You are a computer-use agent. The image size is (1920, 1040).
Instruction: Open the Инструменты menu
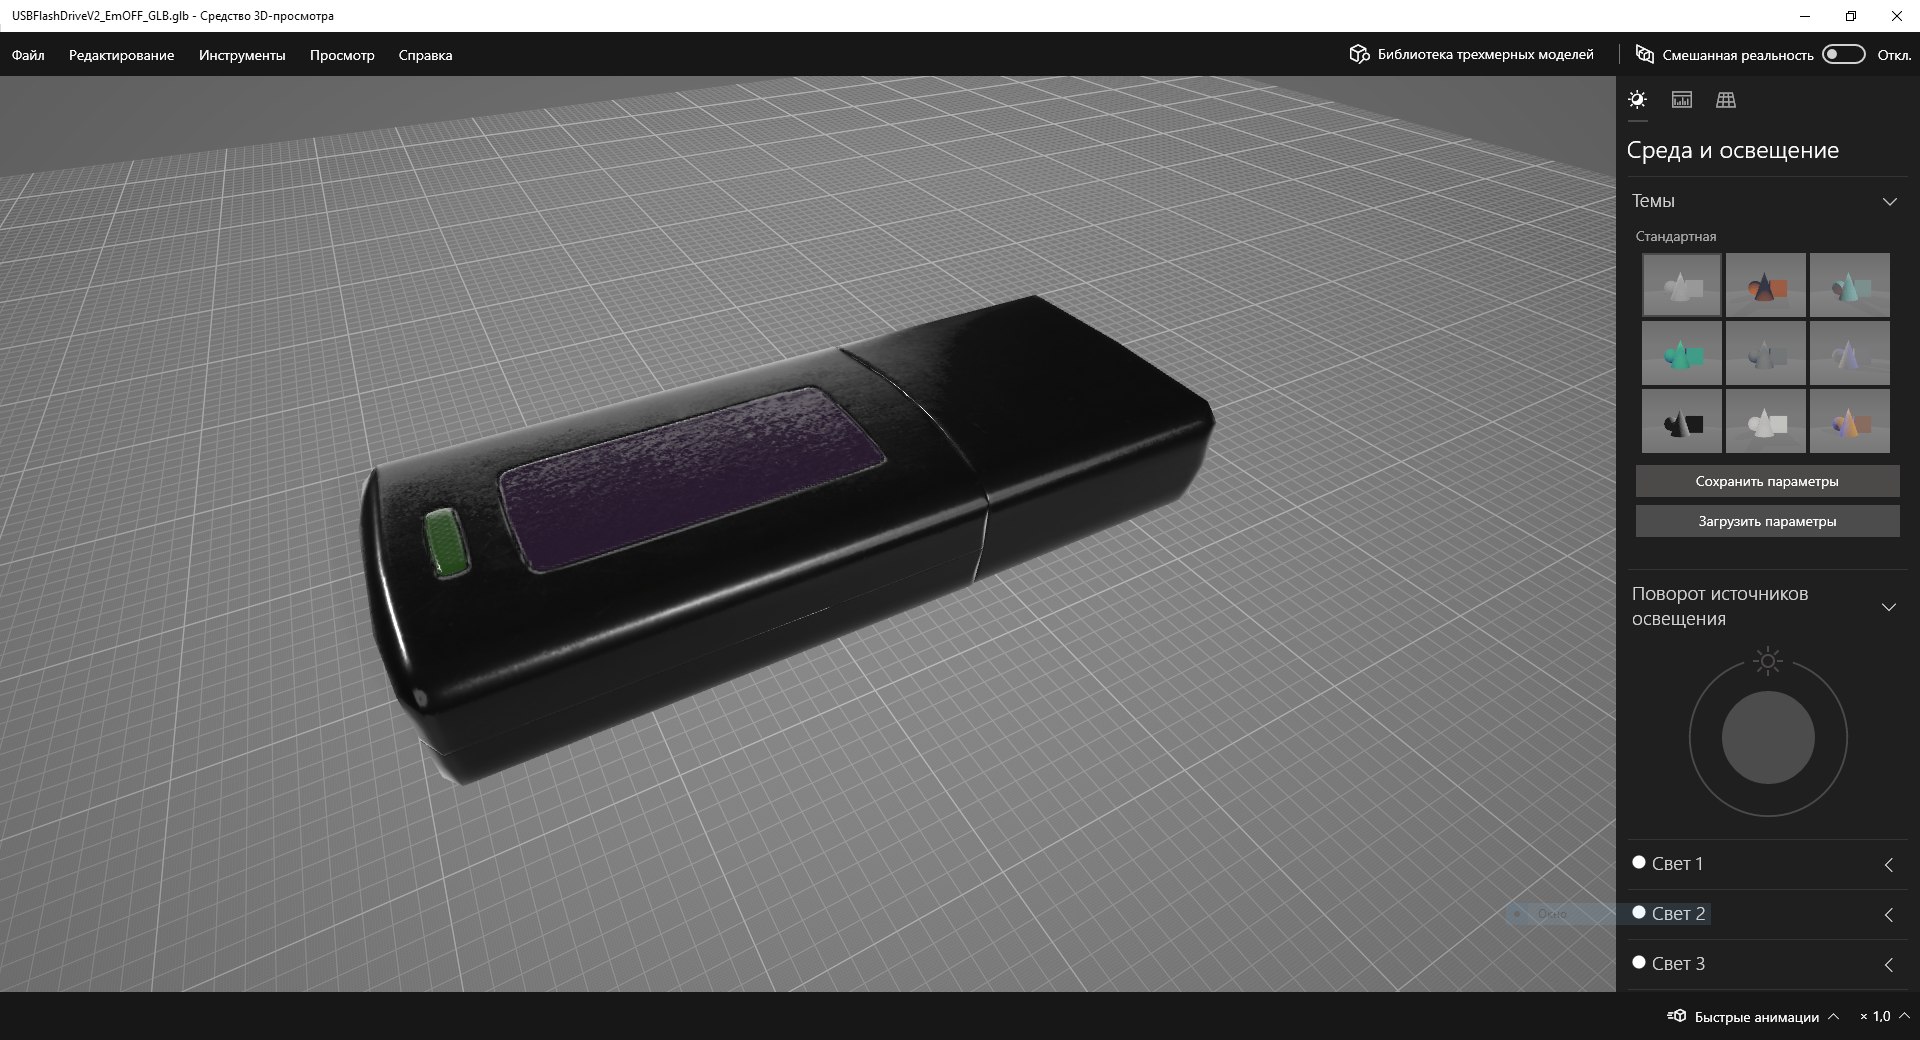pos(242,55)
